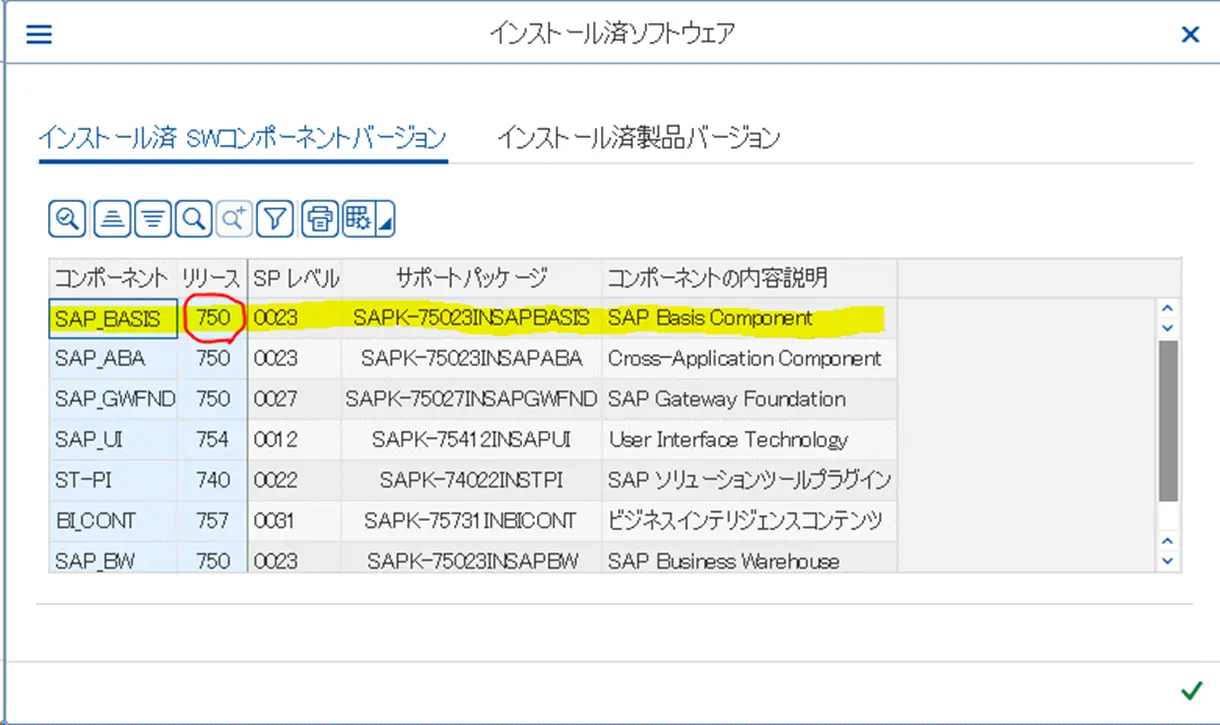Select the ST-PI component cell
Screen dimensions: 1220x725
coord(113,480)
